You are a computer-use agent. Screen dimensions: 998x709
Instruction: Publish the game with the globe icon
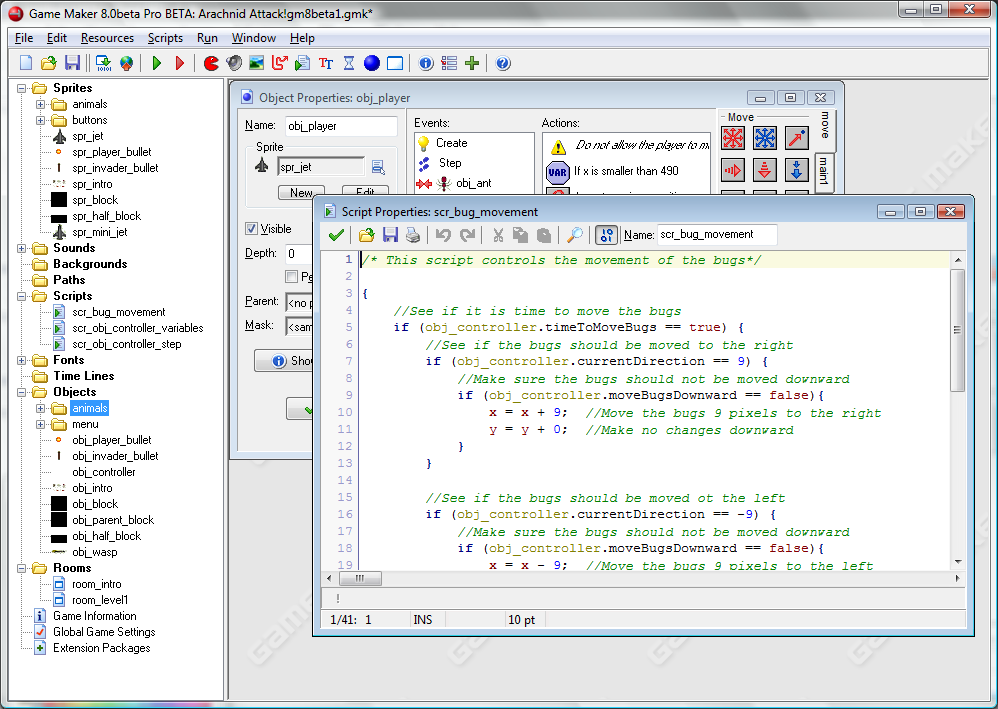127,63
